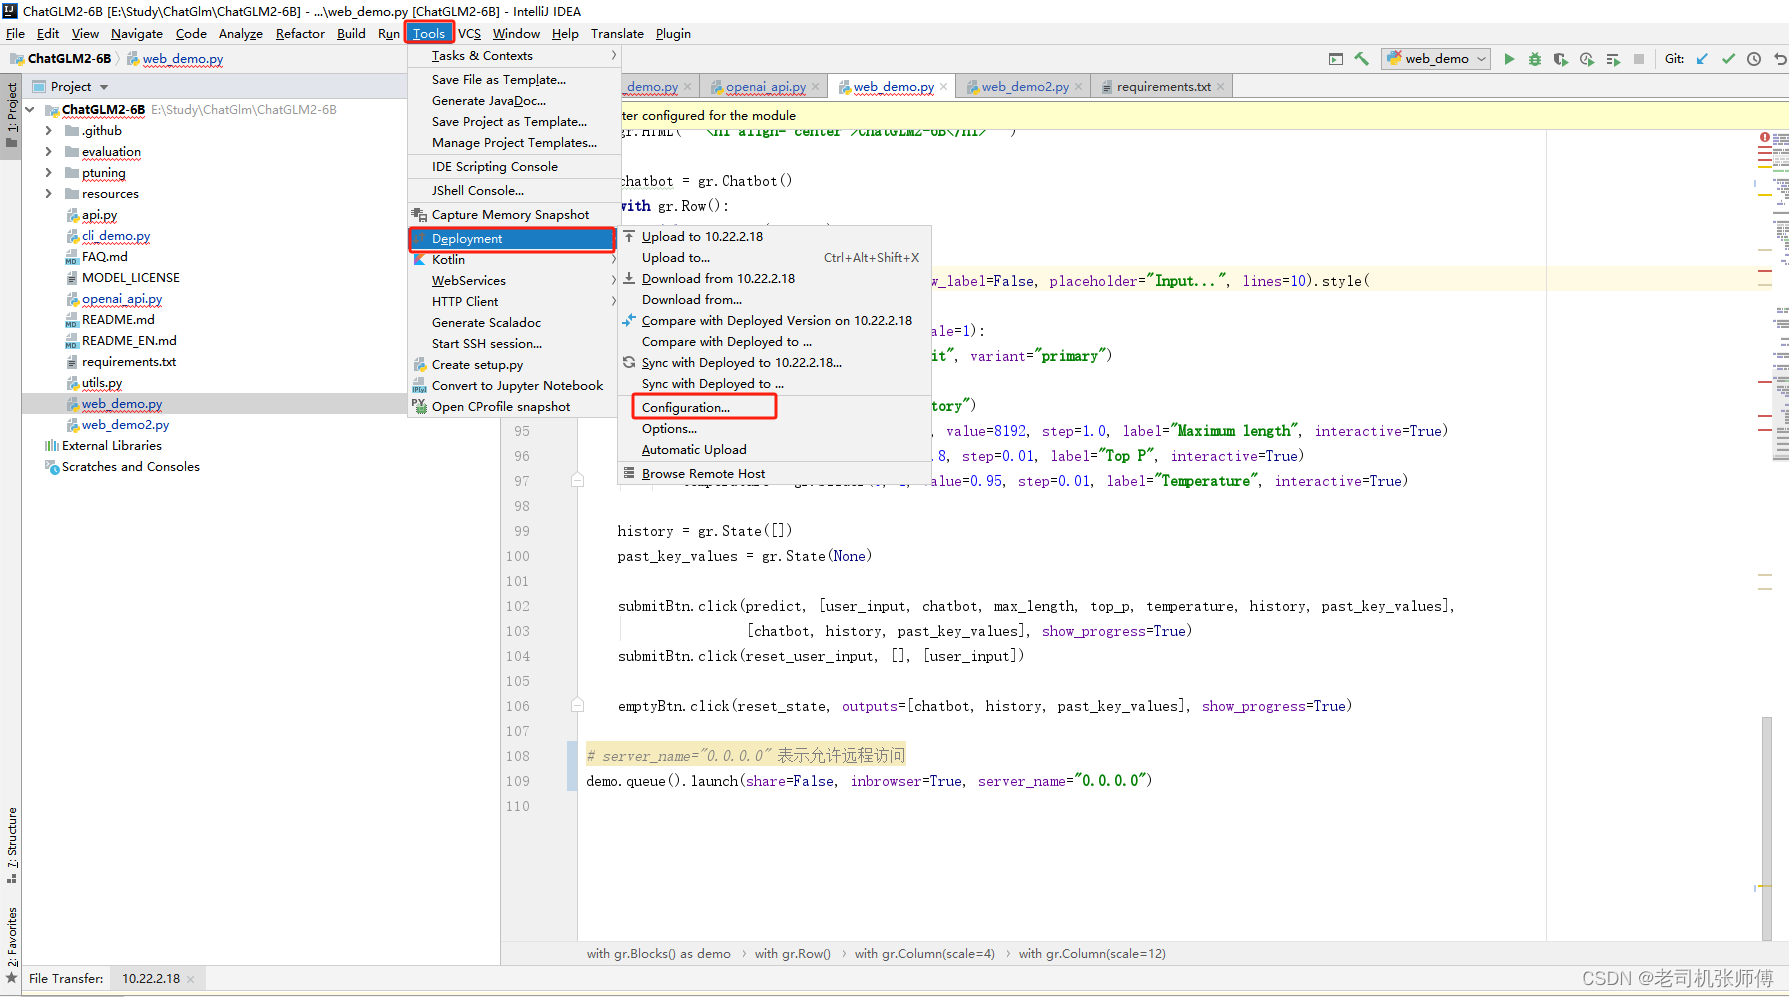Click line 109 demo.queue launch code
The width and height of the screenshot is (1789, 997).
point(869,781)
